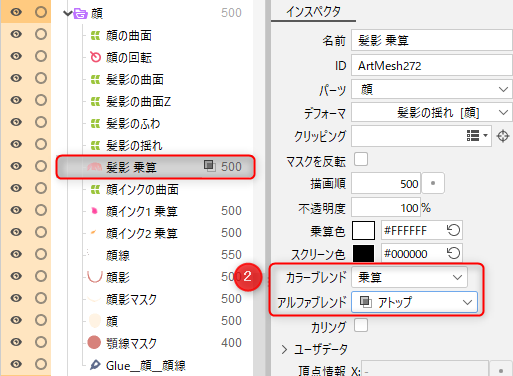
Task: Open the カラーブレンド dropdown set to 乗算
Action: coord(409,277)
